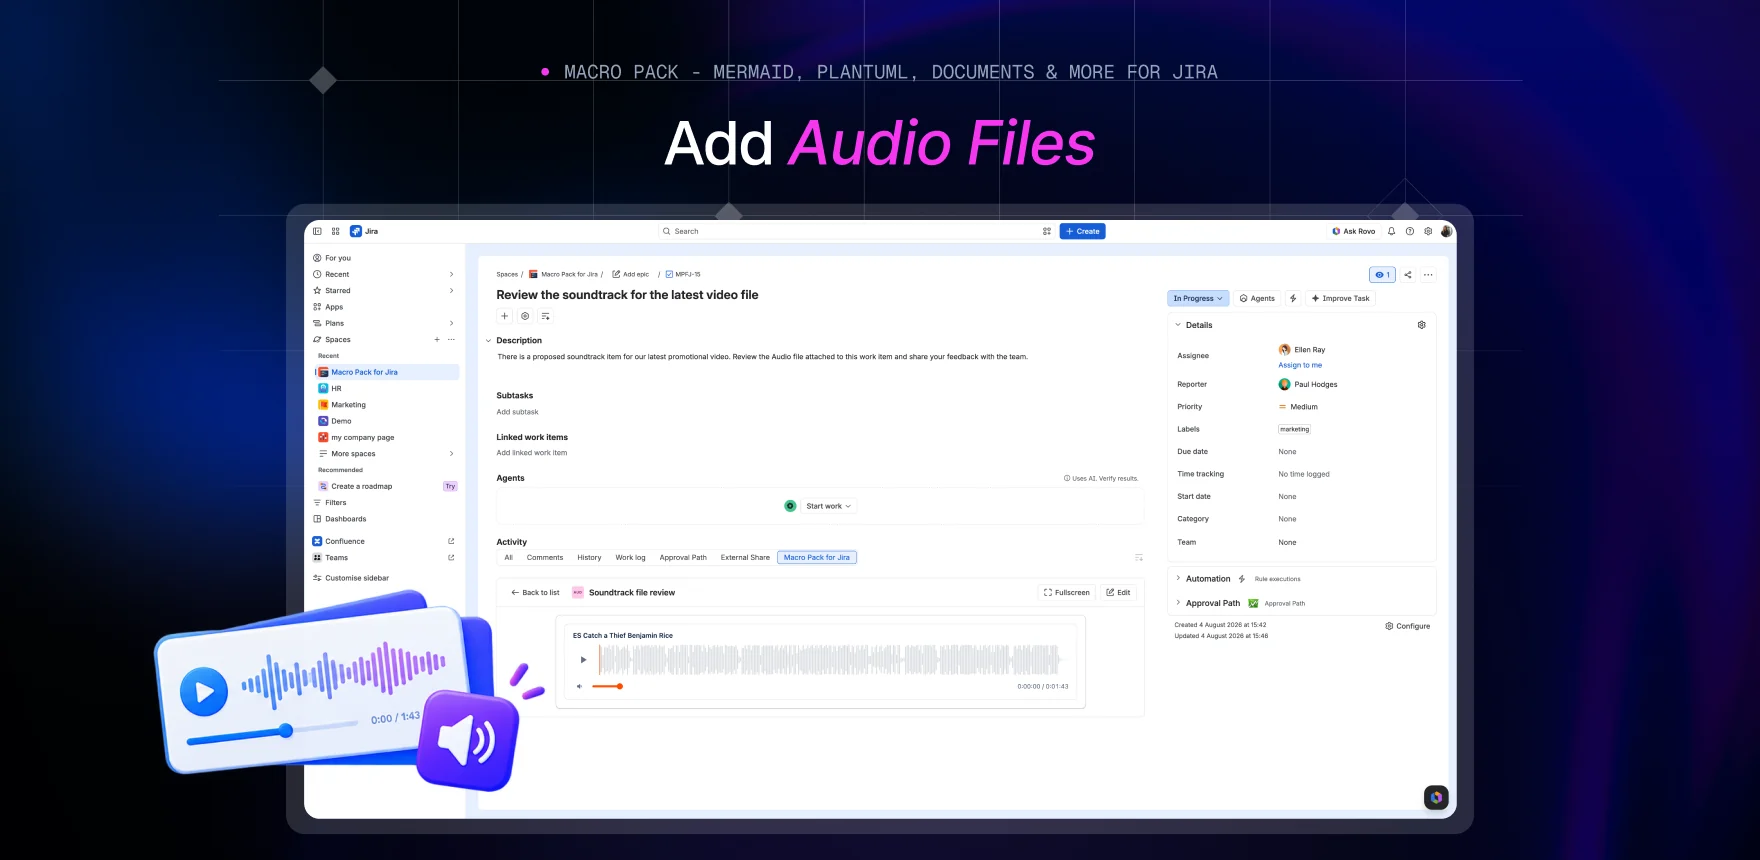Open the Work log activity tab
1760x860 pixels.
(x=630, y=558)
